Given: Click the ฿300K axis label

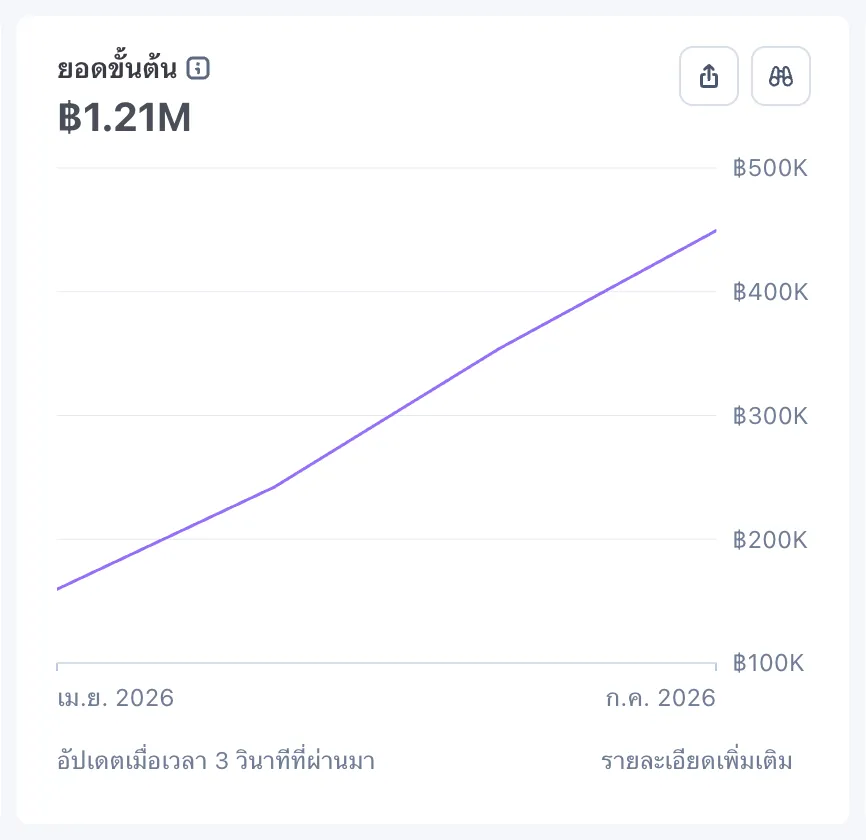Looking at the screenshot, I should click(x=770, y=416).
